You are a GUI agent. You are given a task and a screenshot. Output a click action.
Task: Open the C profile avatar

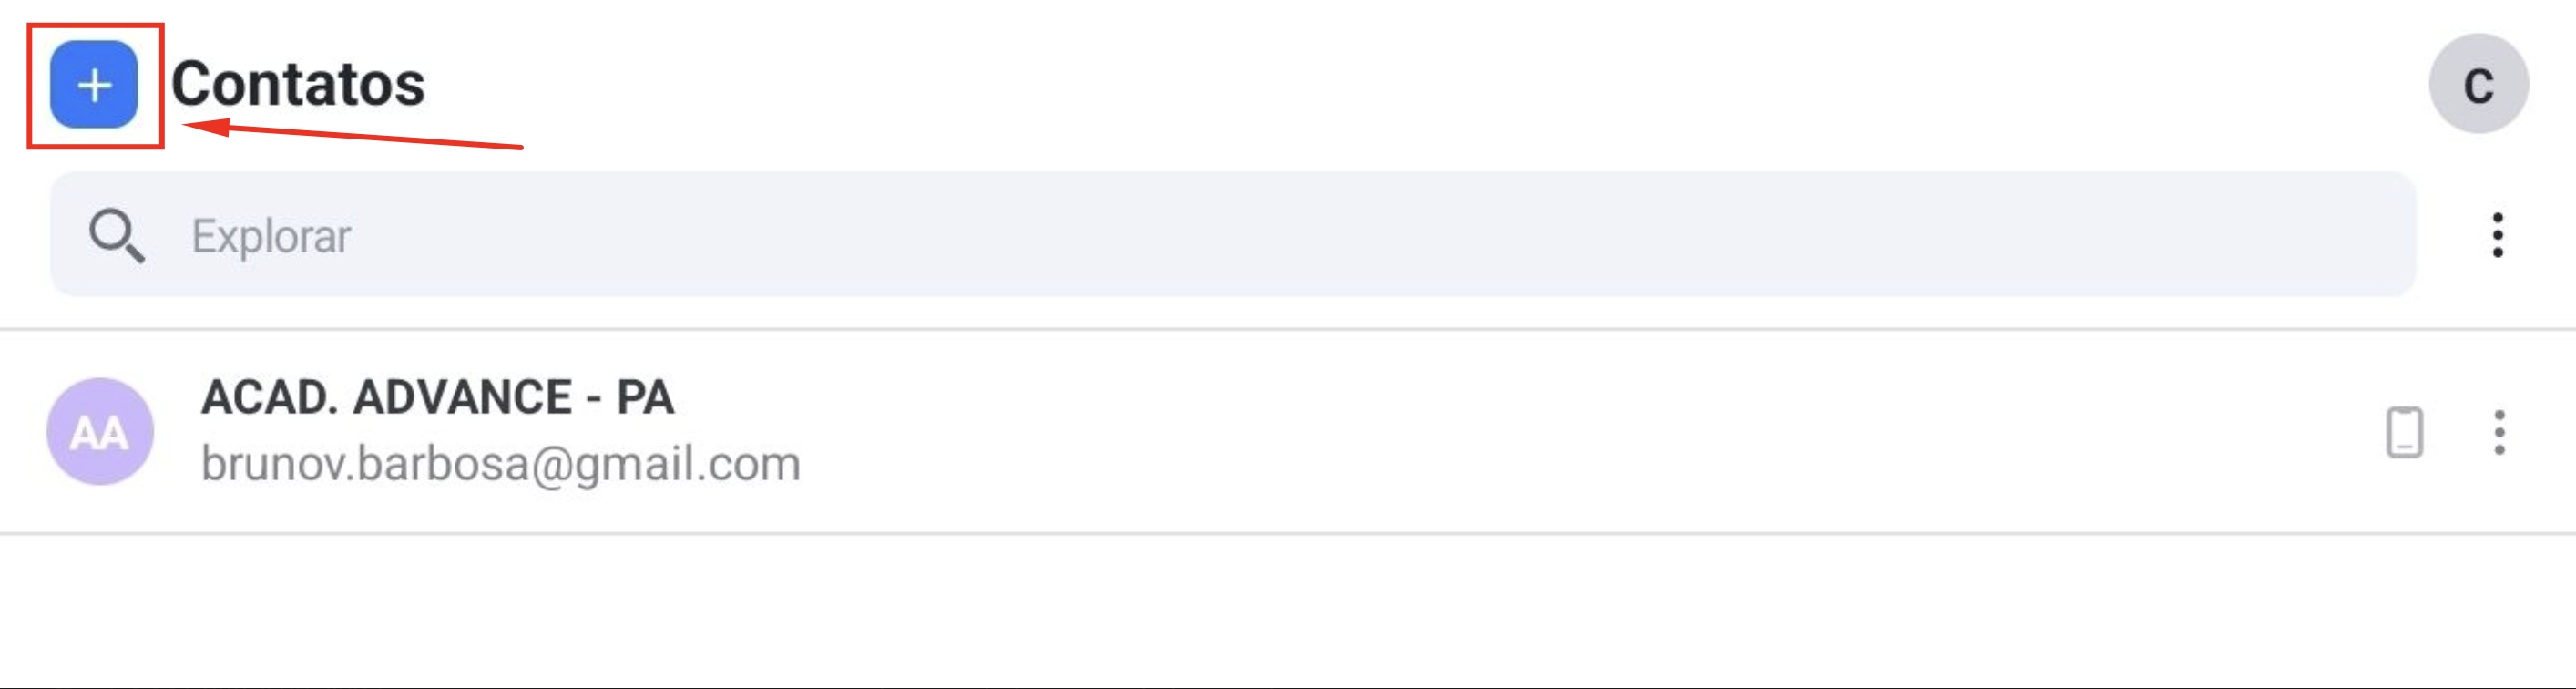point(2478,84)
